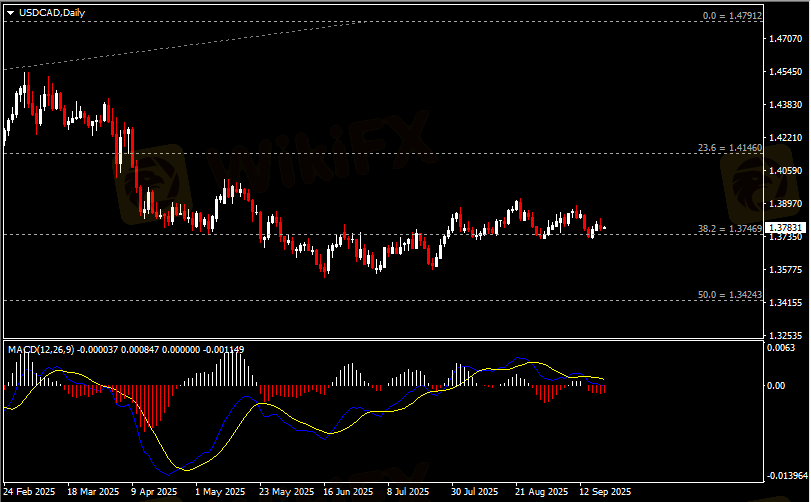Image resolution: width=811 pixels, height=502 pixels.
Task: Click the 30 Jul 2025 date label
Action: pos(474,492)
